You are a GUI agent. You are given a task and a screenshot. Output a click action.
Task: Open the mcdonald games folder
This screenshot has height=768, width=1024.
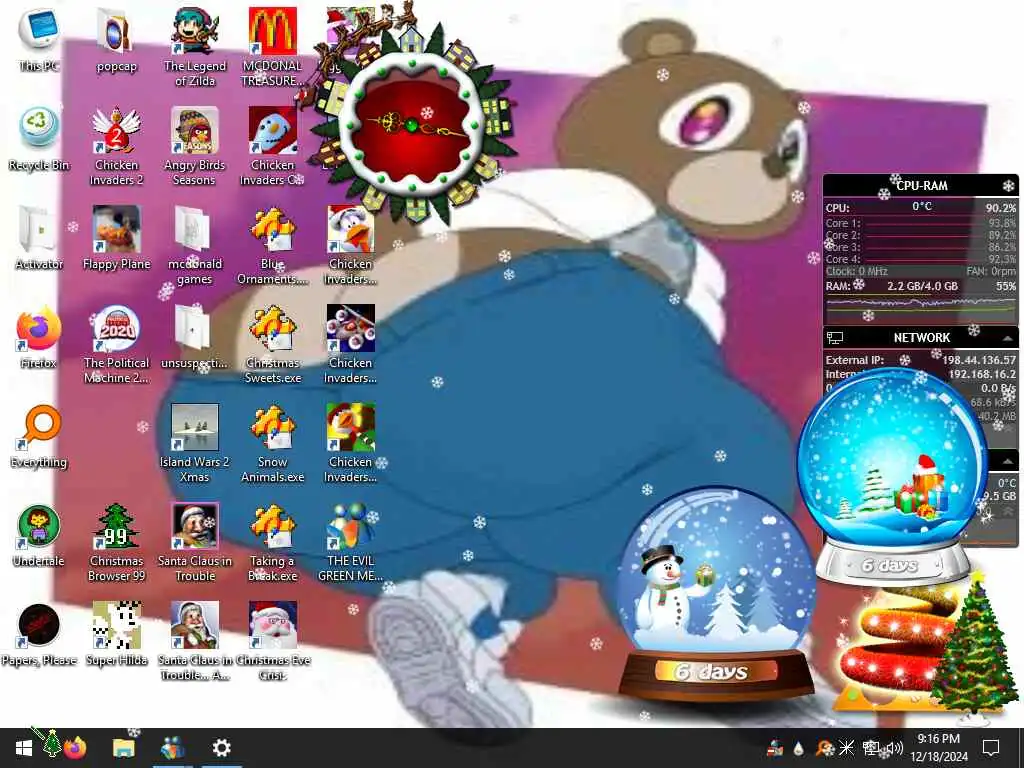(195, 246)
